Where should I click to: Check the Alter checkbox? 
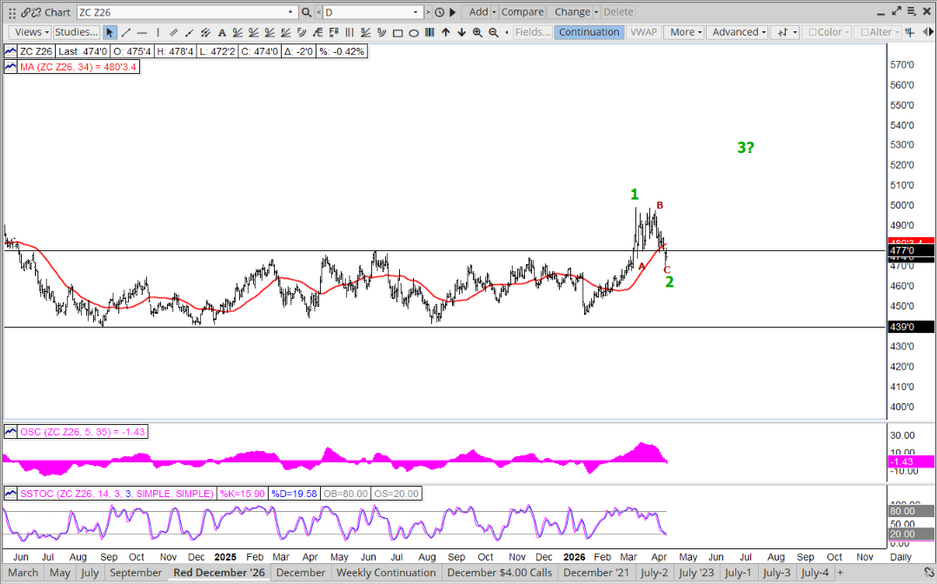(865, 32)
